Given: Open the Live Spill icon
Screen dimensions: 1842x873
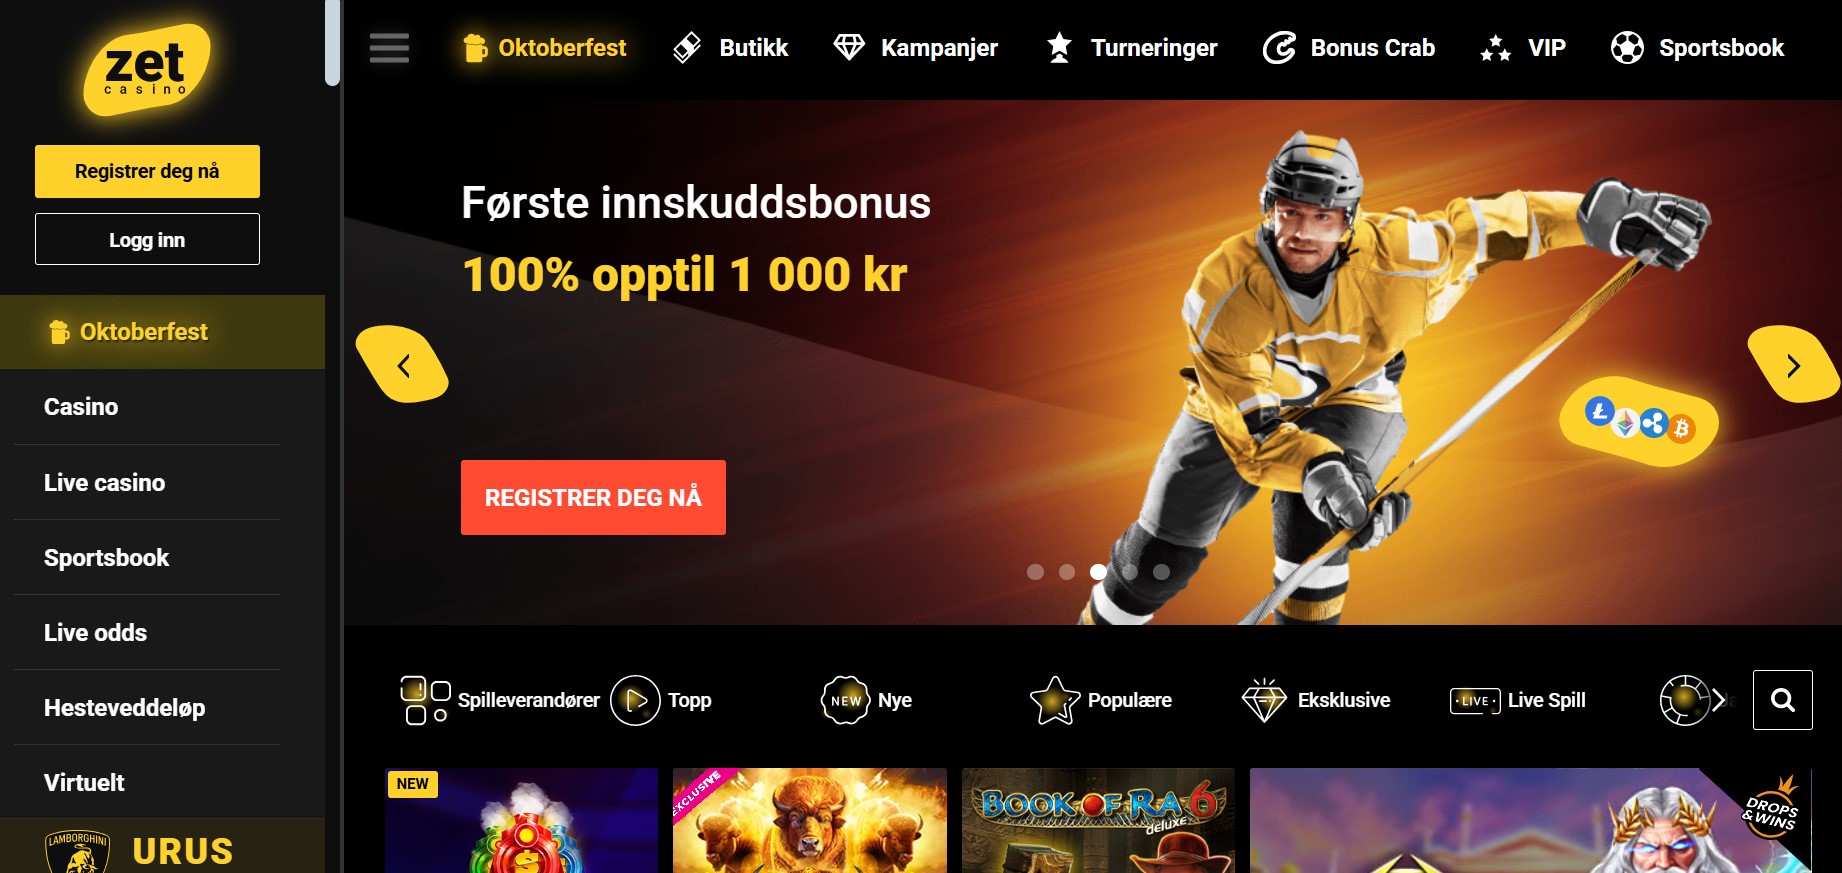Looking at the screenshot, I should [1475, 701].
